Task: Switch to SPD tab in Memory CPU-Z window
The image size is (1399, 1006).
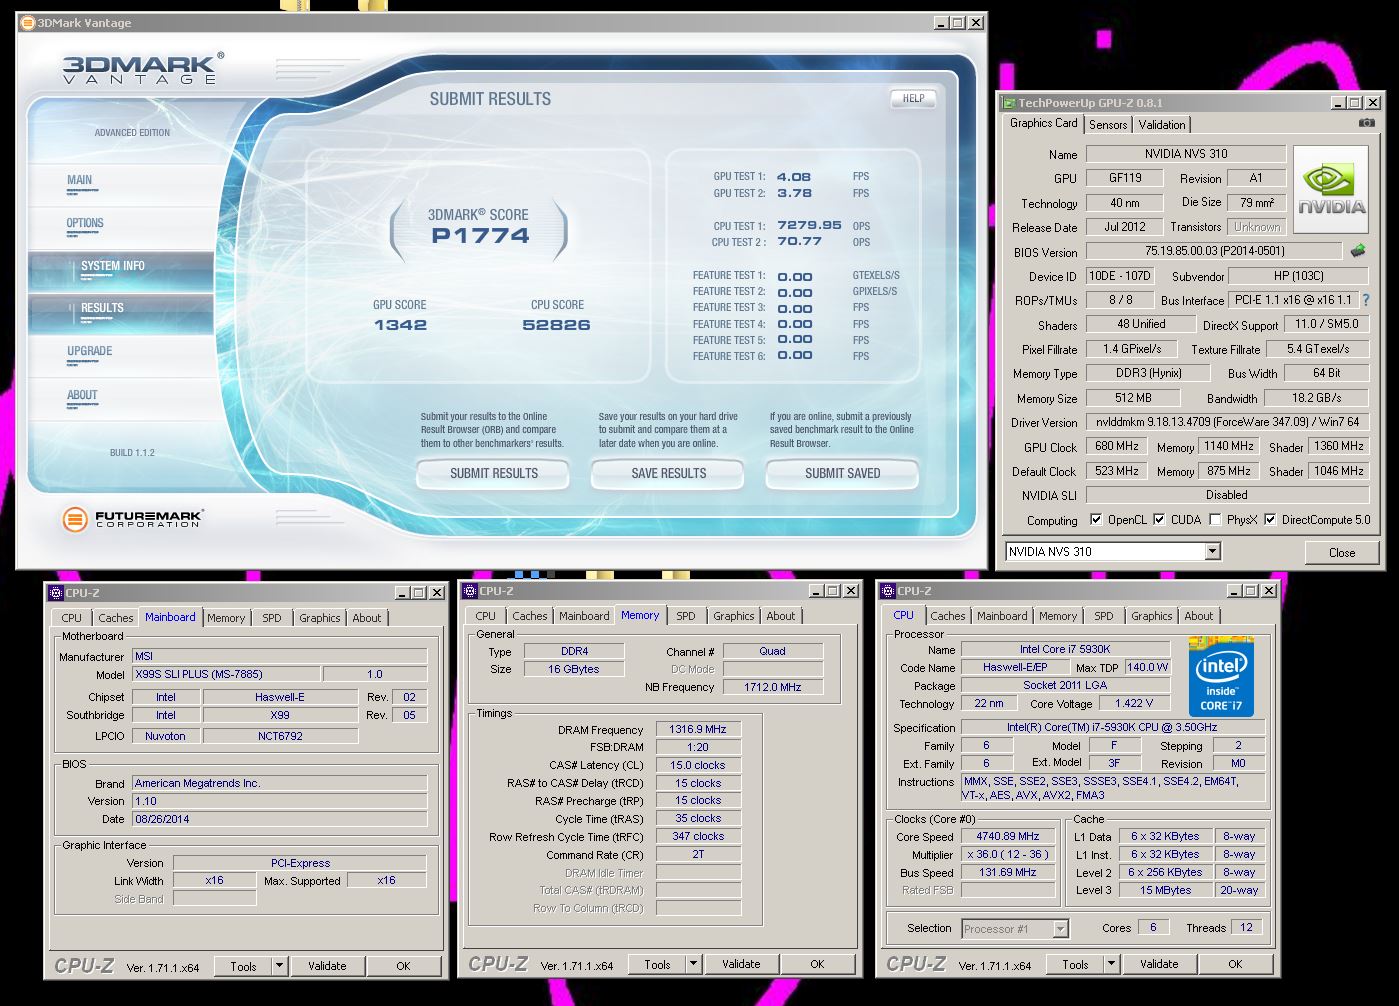Action: tap(686, 616)
